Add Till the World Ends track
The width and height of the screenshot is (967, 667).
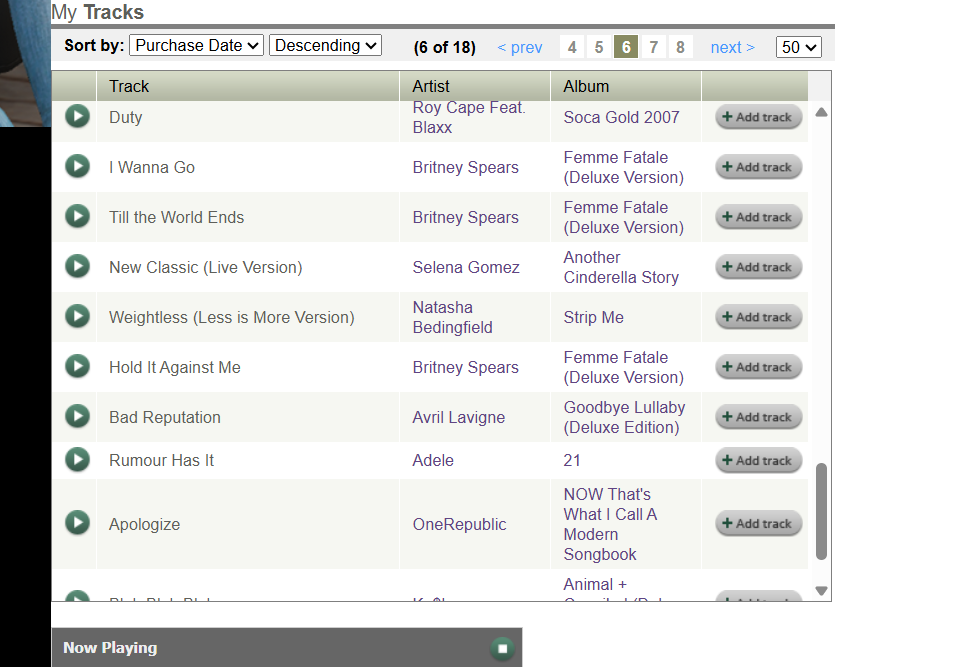(x=758, y=217)
